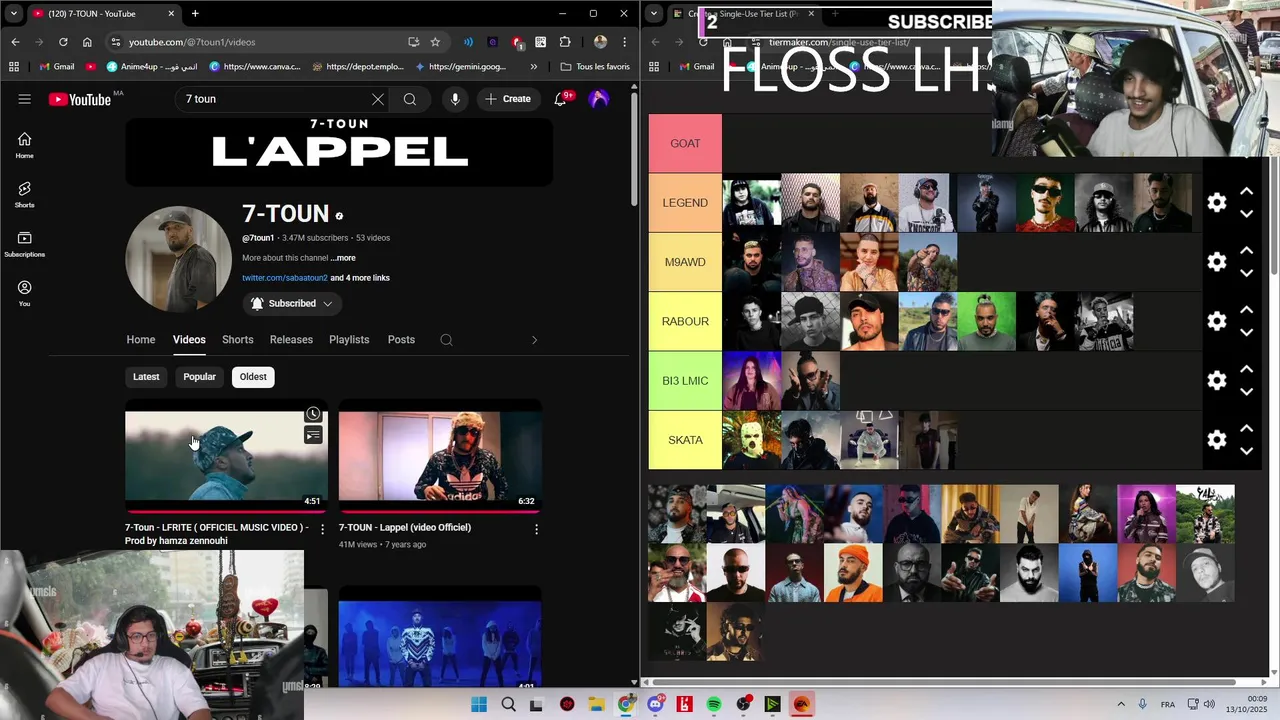
Task: Reload the YouTube page in Chrome
Action: point(63,42)
